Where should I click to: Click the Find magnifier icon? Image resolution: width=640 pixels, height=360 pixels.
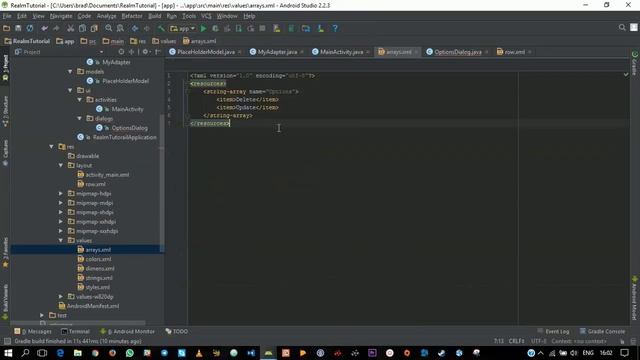(109, 29)
